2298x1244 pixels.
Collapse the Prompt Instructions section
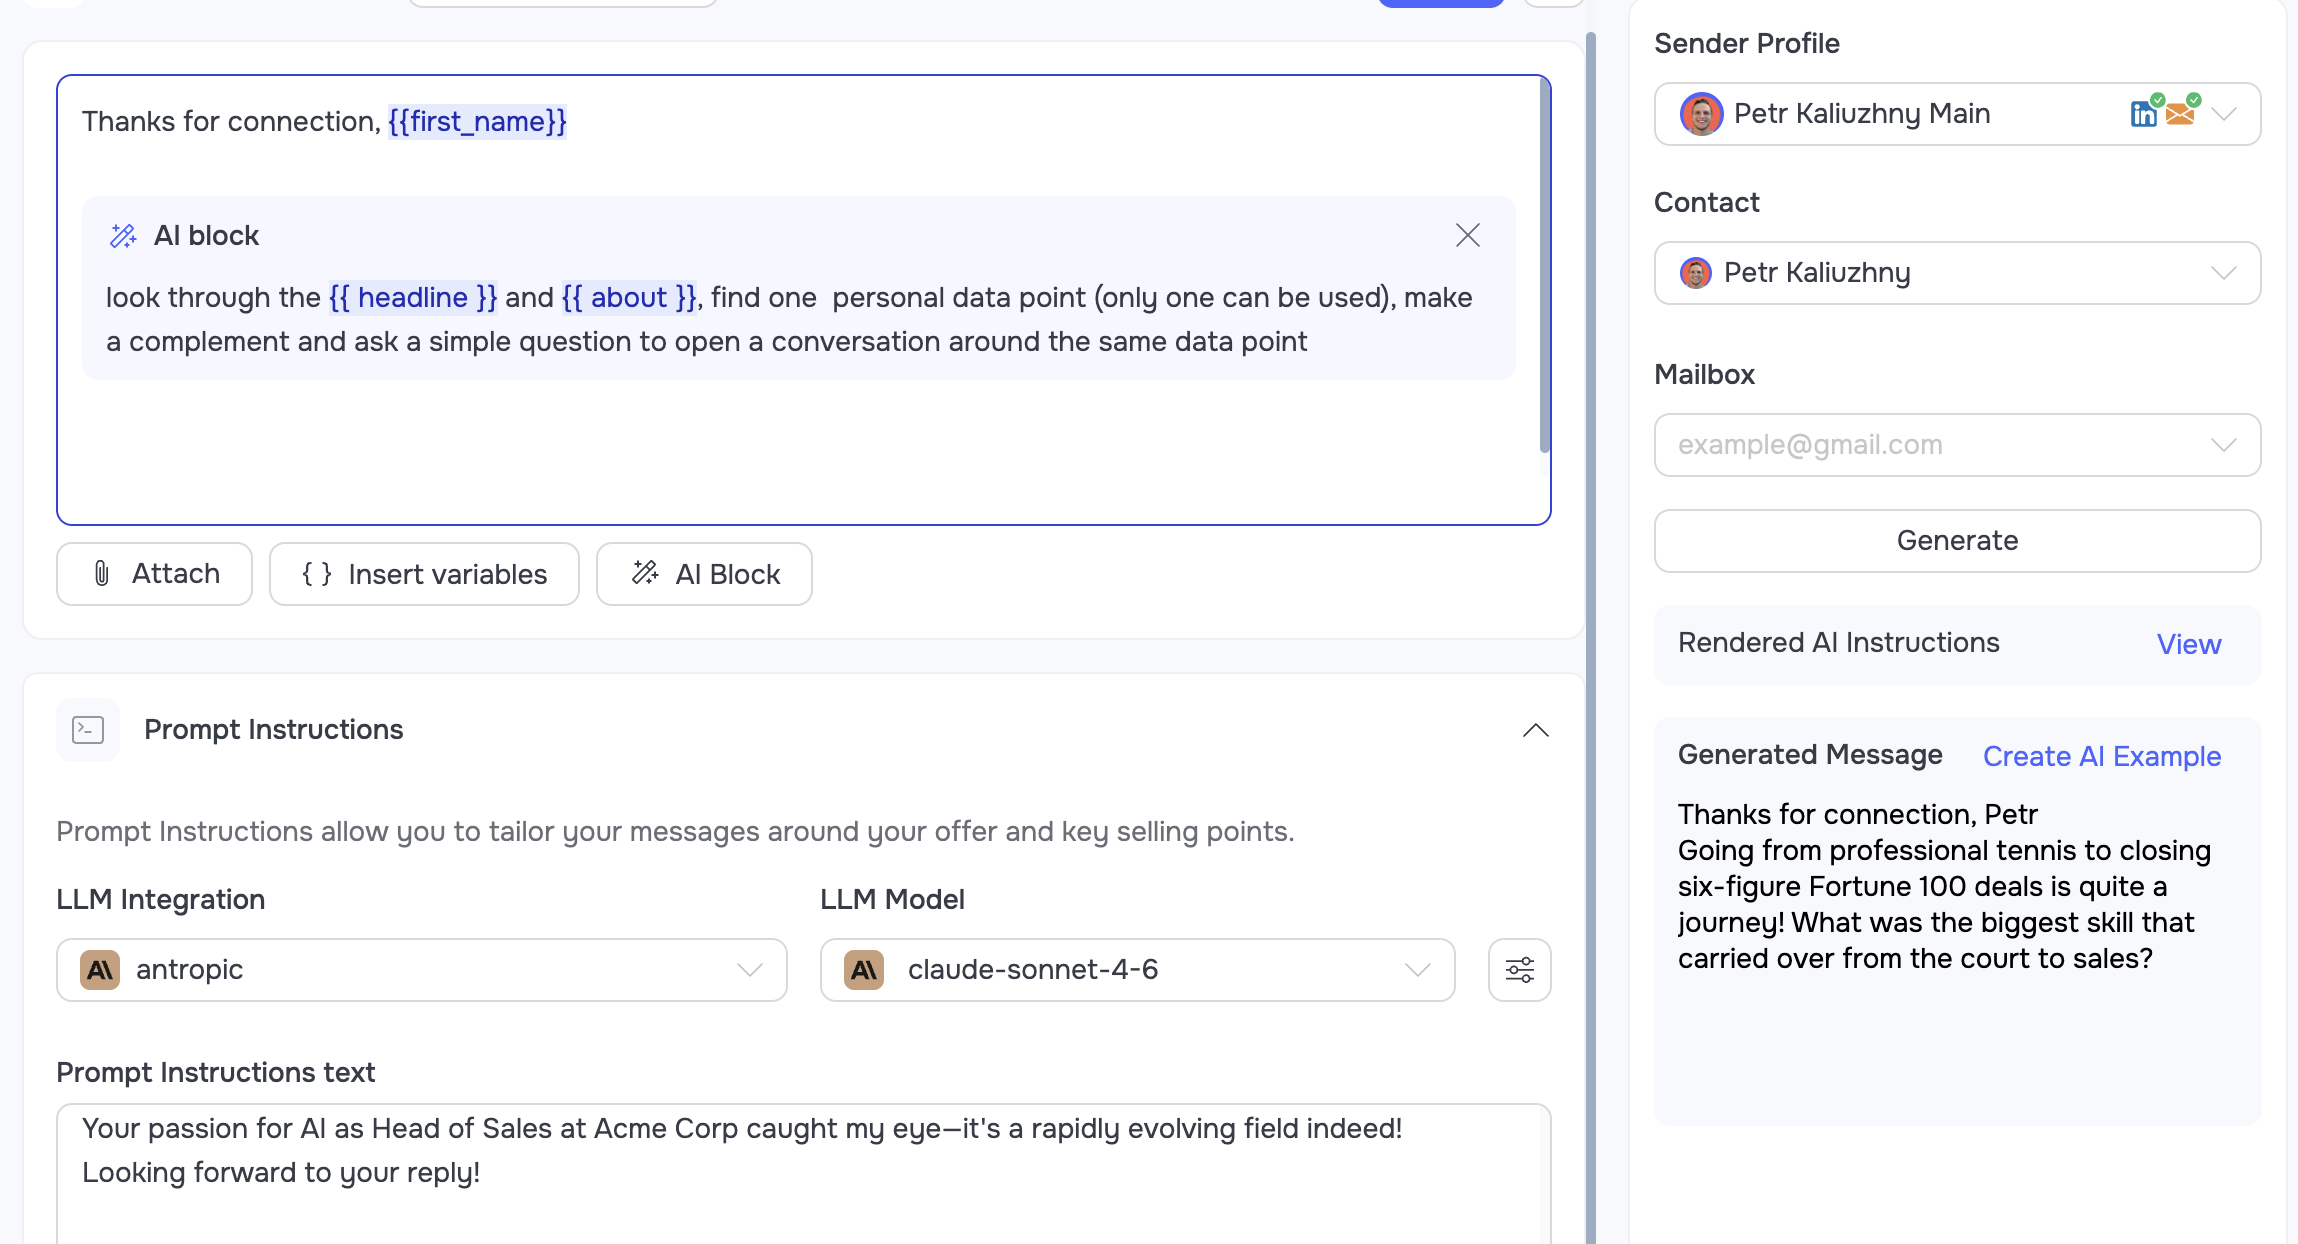[x=1535, y=730]
